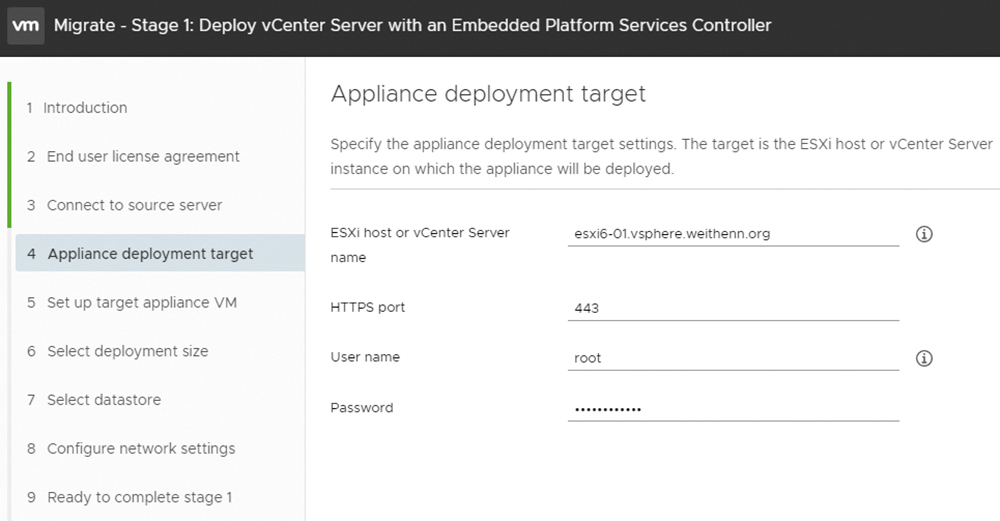Click the Password label text
The height and width of the screenshot is (521, 1000).
pos(362,407)
